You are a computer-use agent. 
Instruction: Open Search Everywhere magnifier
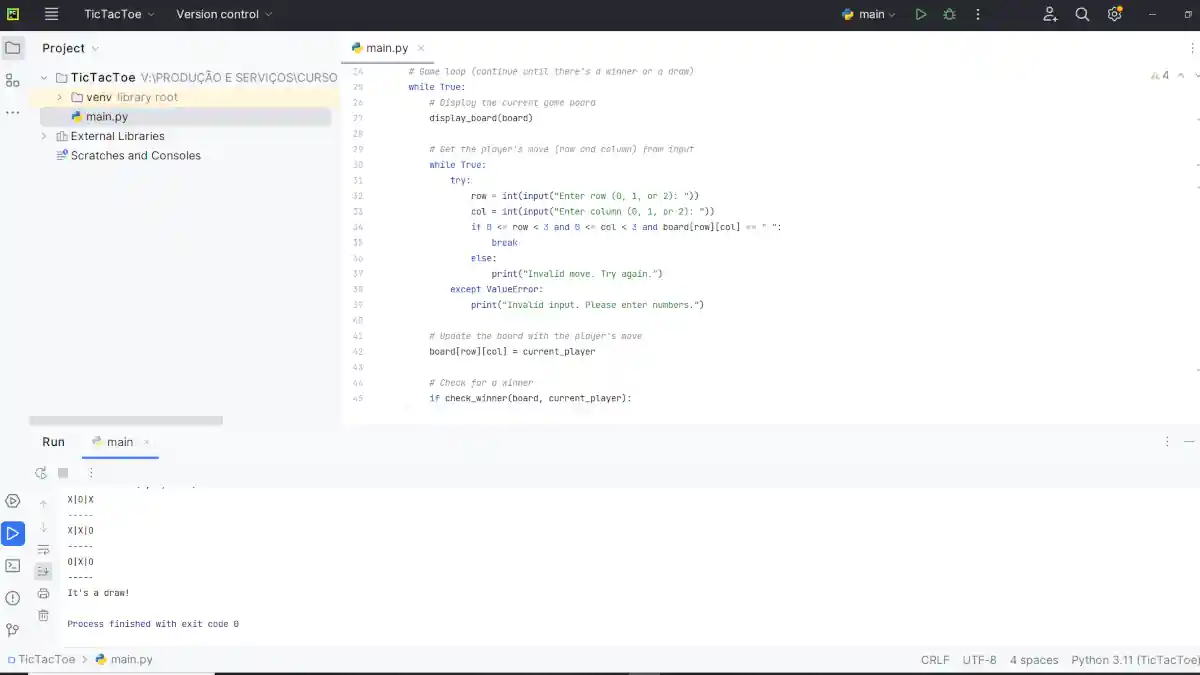click(x=1082, y=14)
